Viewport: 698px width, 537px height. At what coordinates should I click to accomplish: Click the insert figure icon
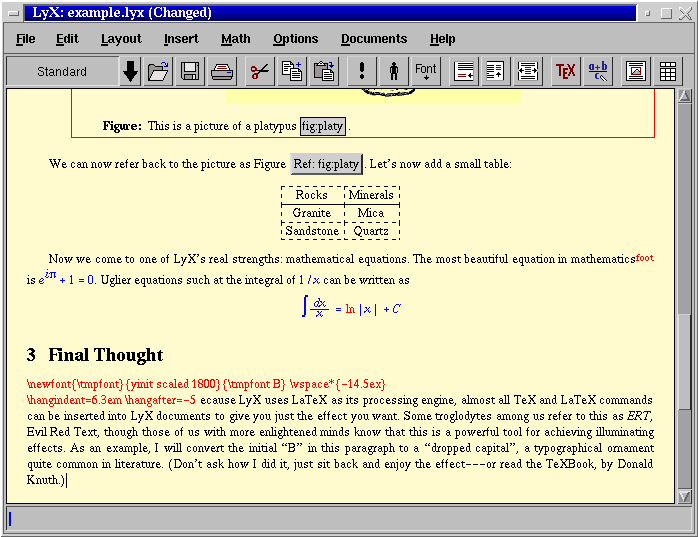pyautogui.click(x=636, y=71)
